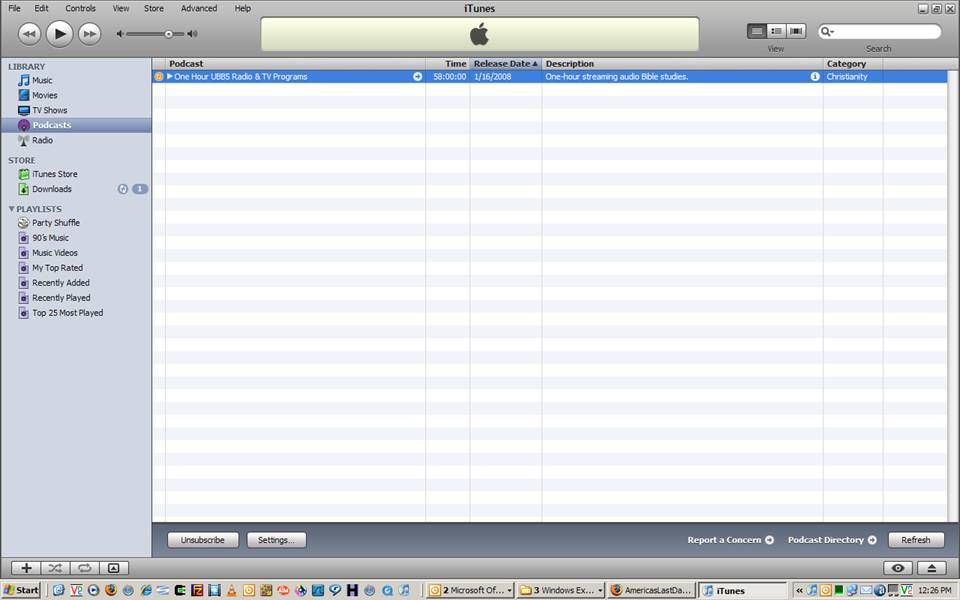
Task: Collapse the Playlists section triangle
Action: (11, 209)
